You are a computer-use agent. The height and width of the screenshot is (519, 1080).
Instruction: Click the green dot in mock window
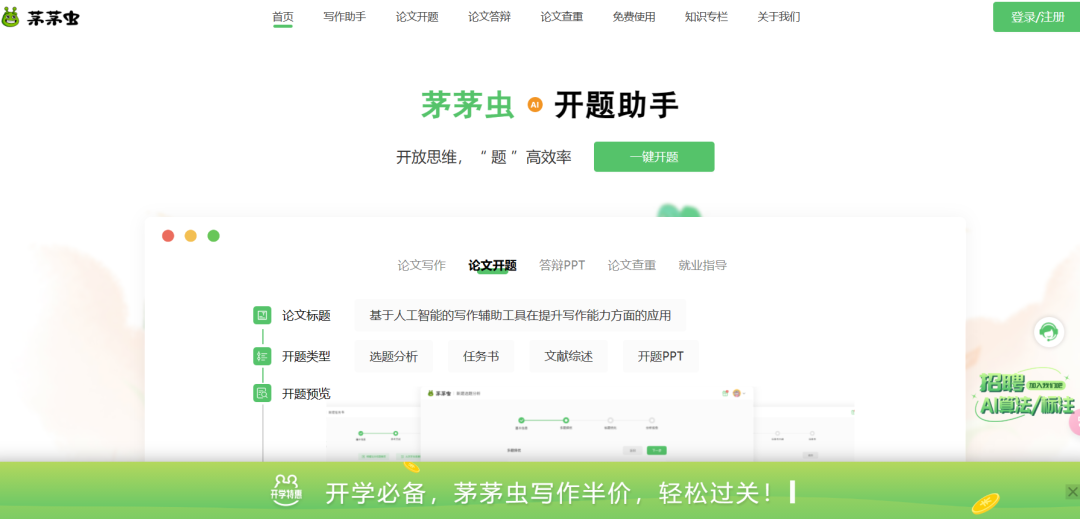[x=214, y=236]
